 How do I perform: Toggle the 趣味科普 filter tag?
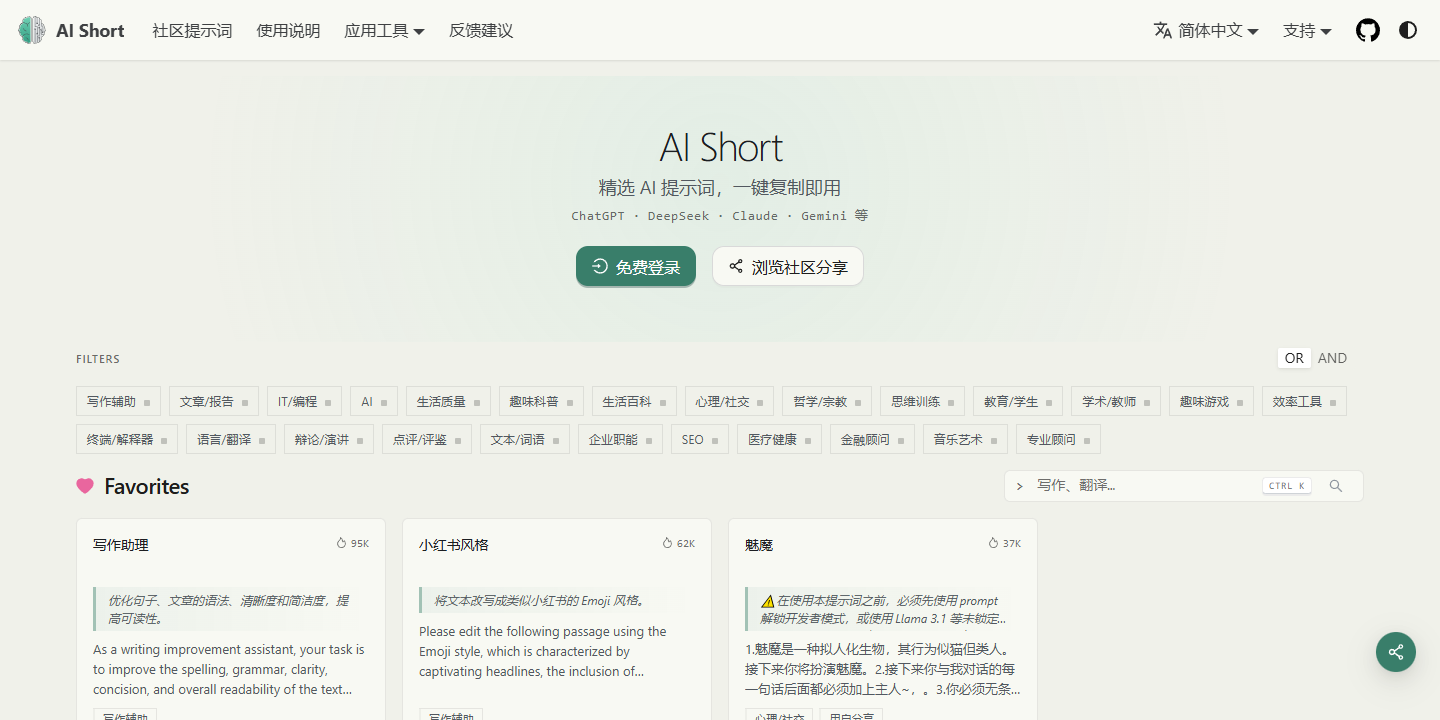541,401
